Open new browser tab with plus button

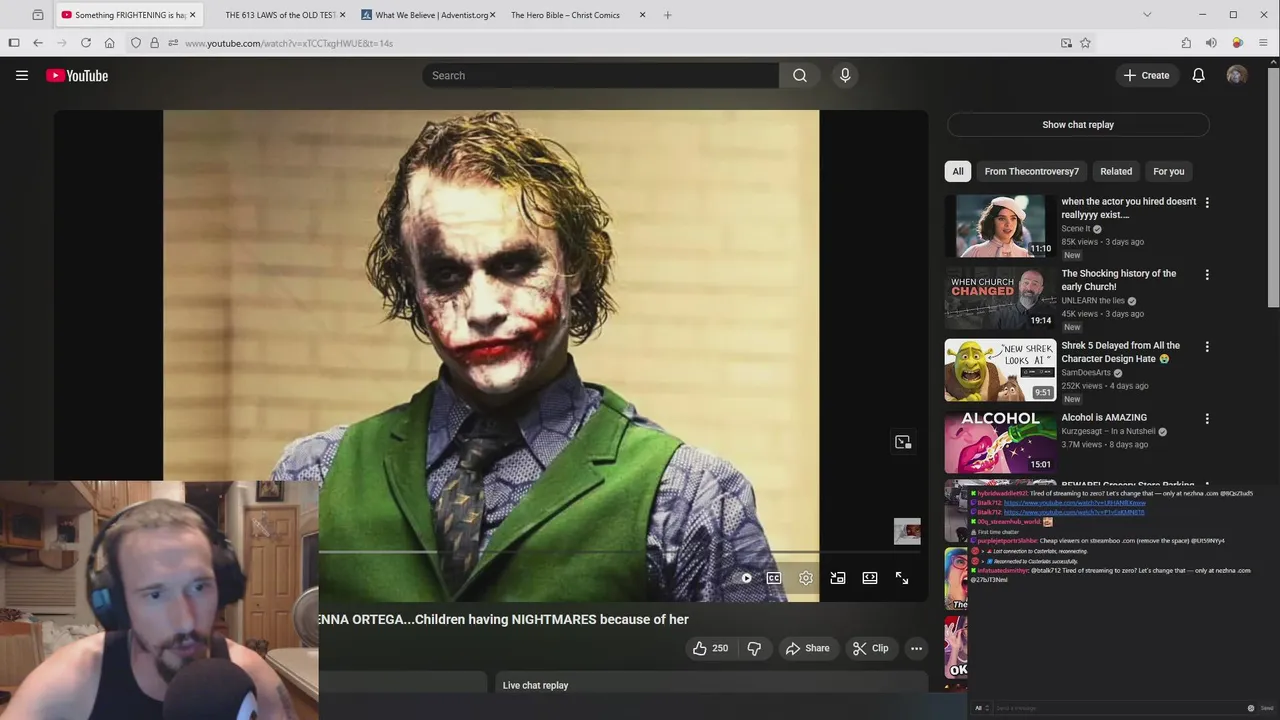pyautogui.click(x=667, y=15)
